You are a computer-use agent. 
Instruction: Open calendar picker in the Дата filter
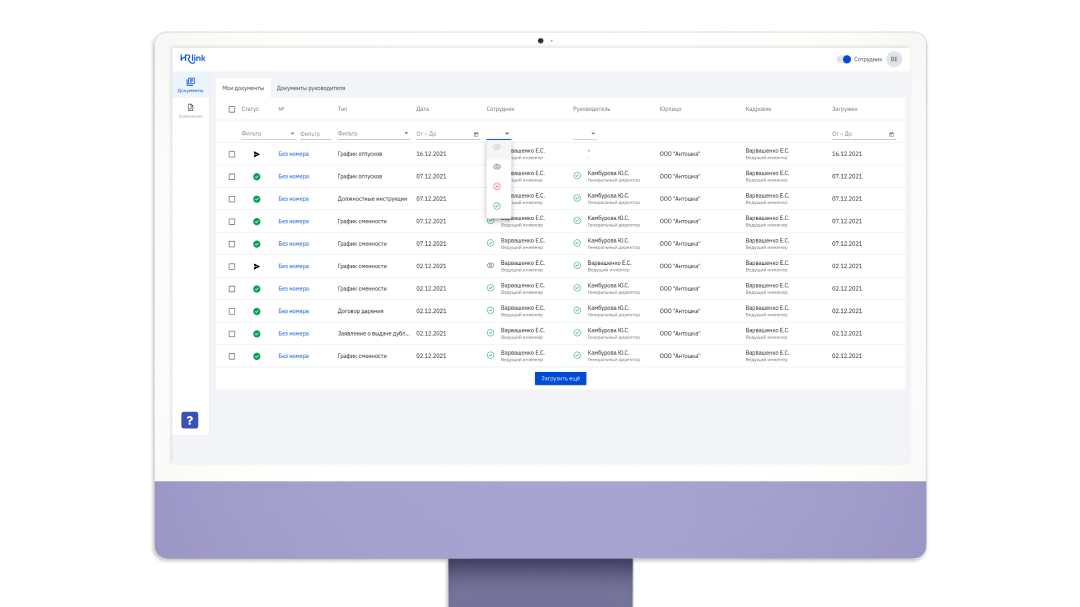coord(476,133)
